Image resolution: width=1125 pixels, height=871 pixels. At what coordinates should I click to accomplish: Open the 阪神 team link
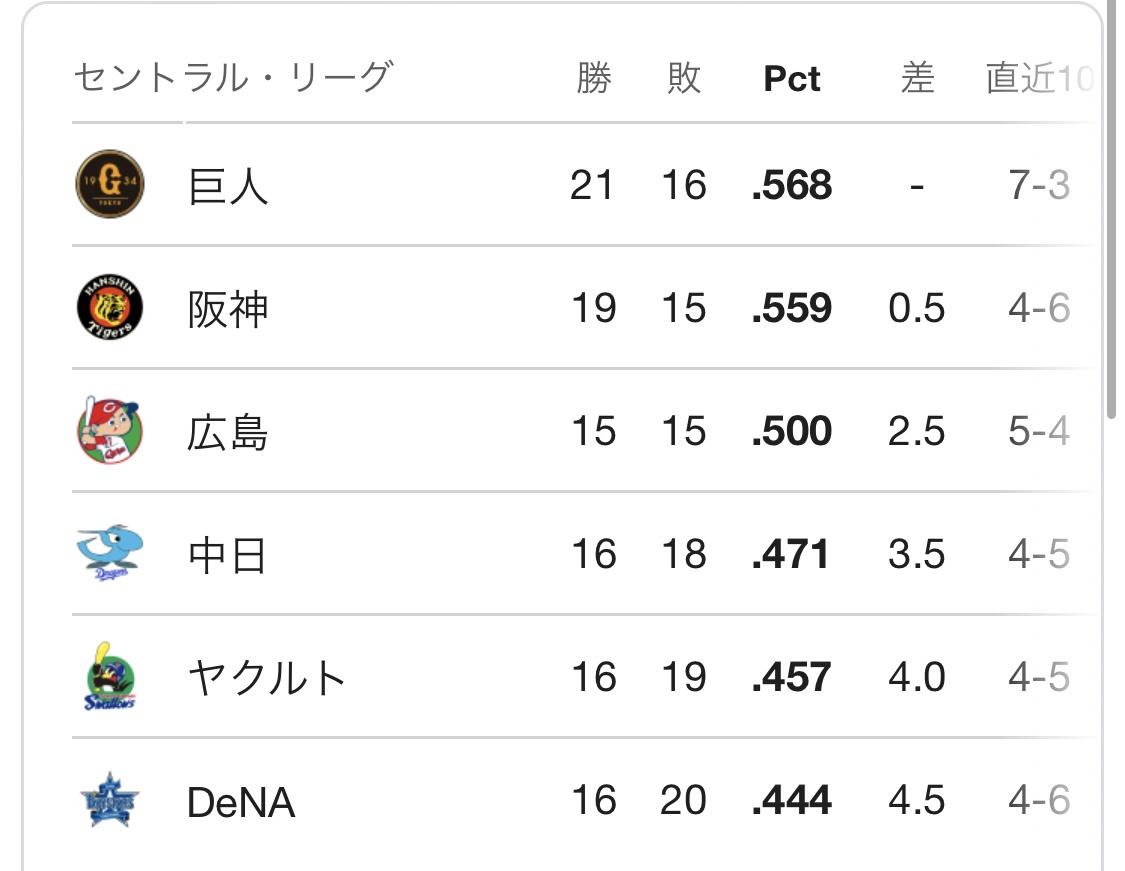click(x=228, y=309)
